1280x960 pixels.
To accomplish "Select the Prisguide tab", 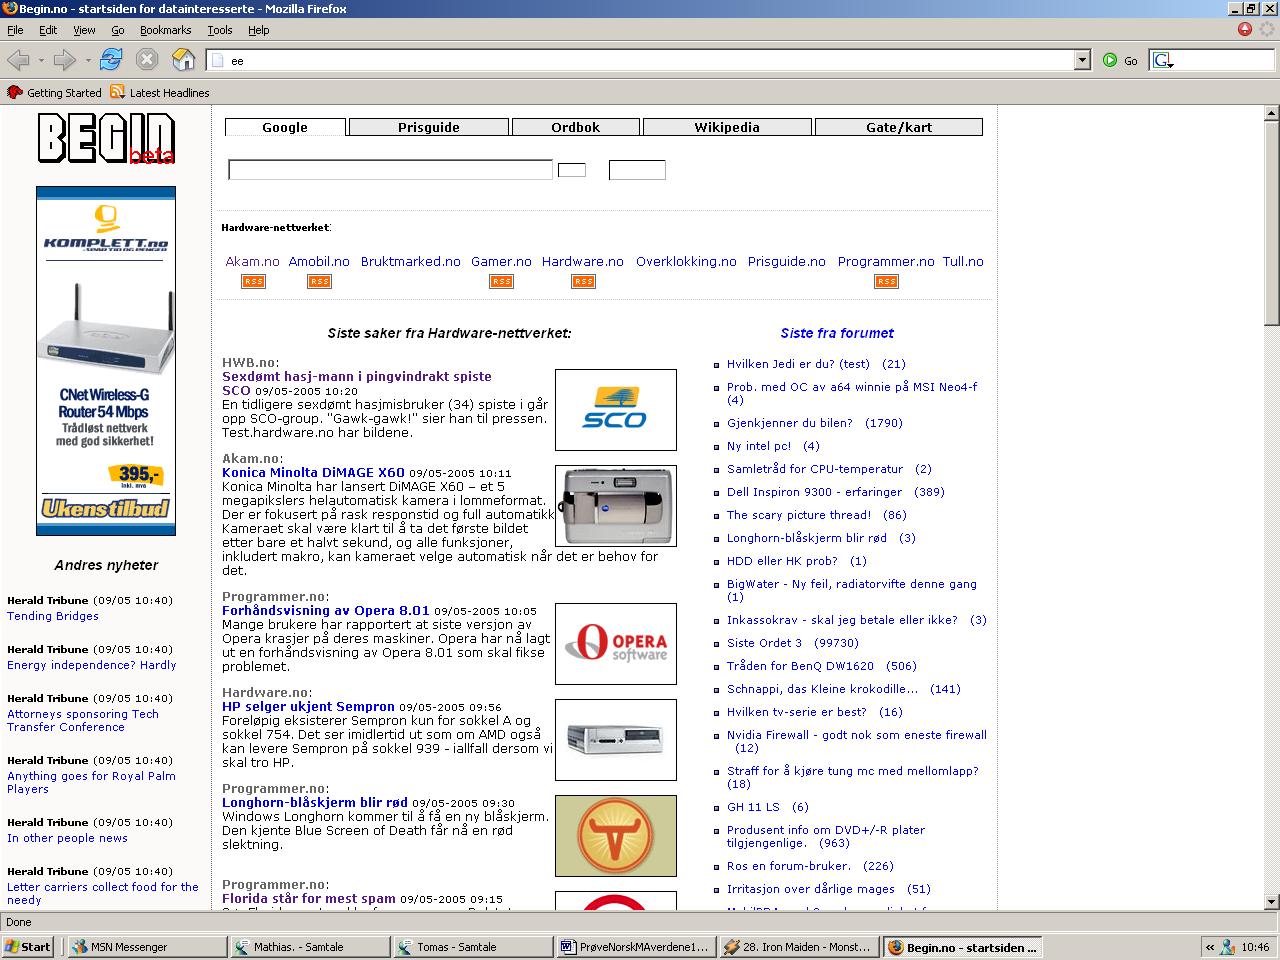I will pos(429,127).
